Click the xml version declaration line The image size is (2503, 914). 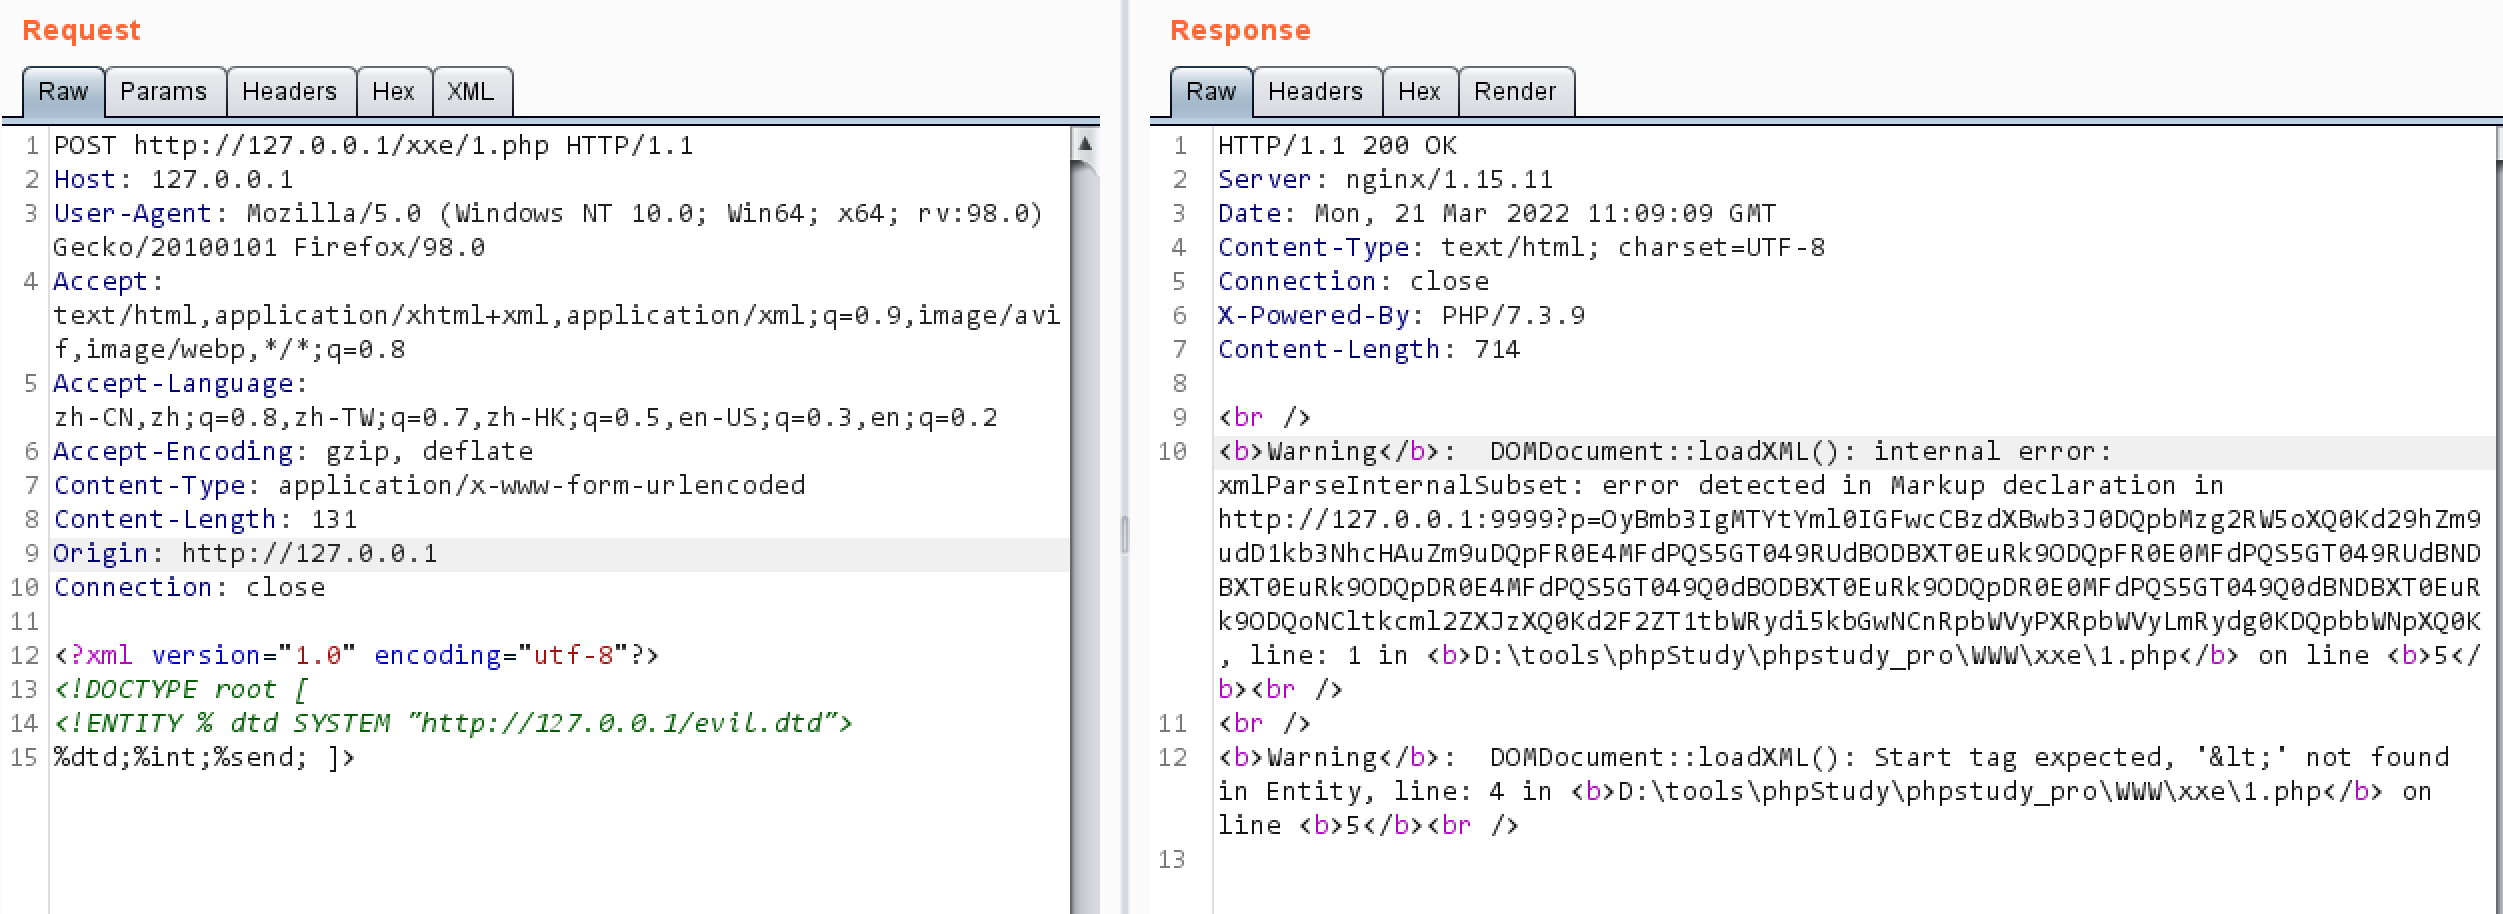coord(357,656)
